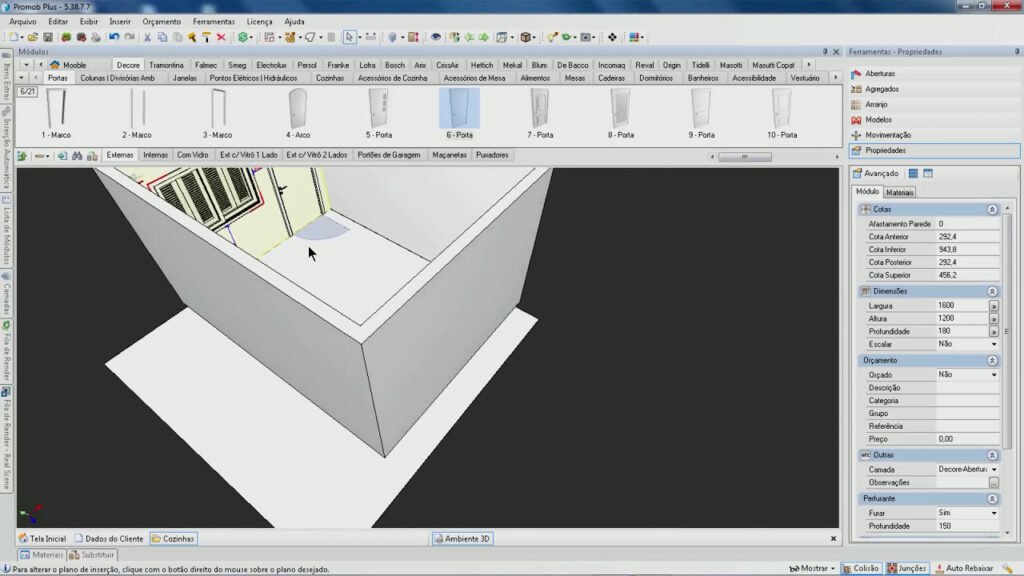Click the Copy icon in toolbar
Image resolution: width=1024 pixels, height=576 pixels.
163,37
